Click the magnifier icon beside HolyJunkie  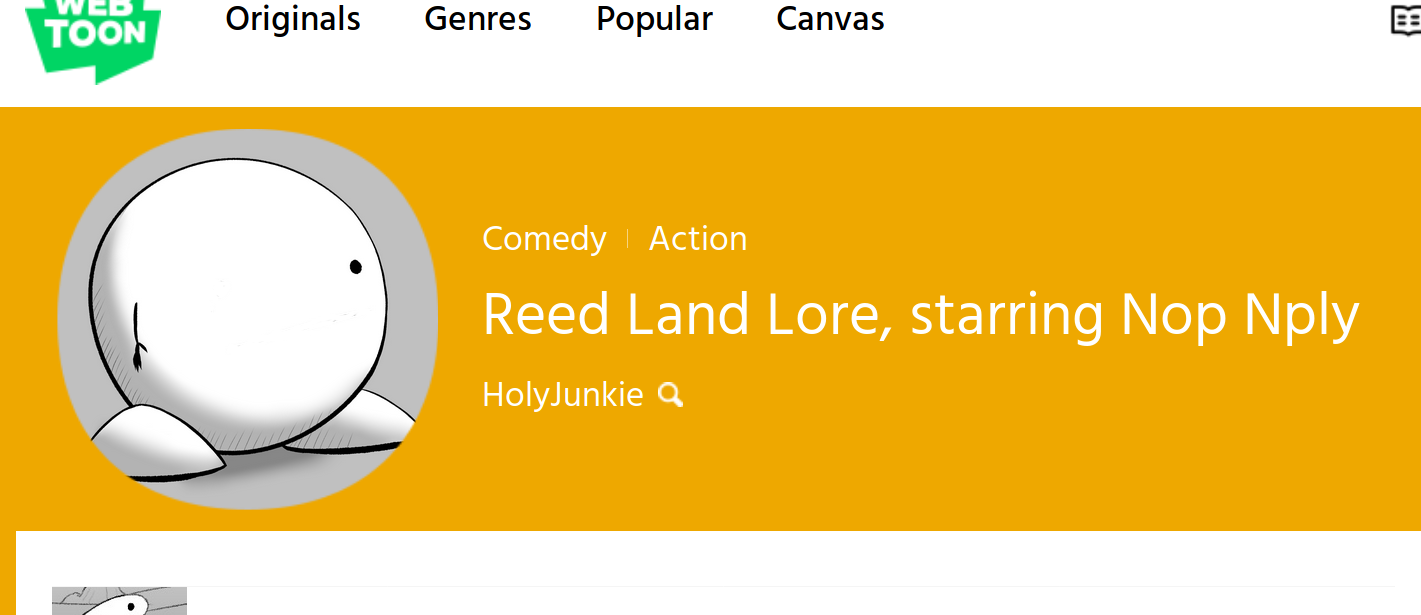click(x=671, y=395)
